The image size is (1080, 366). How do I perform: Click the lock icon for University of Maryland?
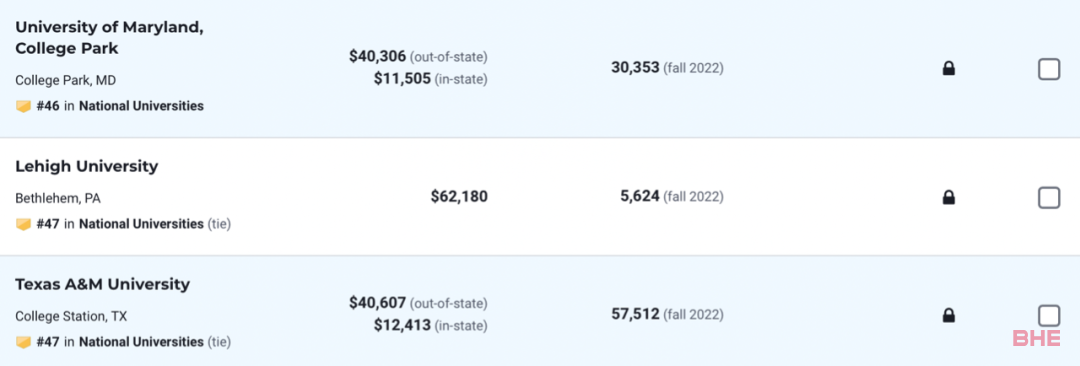[x=948, y=68]
